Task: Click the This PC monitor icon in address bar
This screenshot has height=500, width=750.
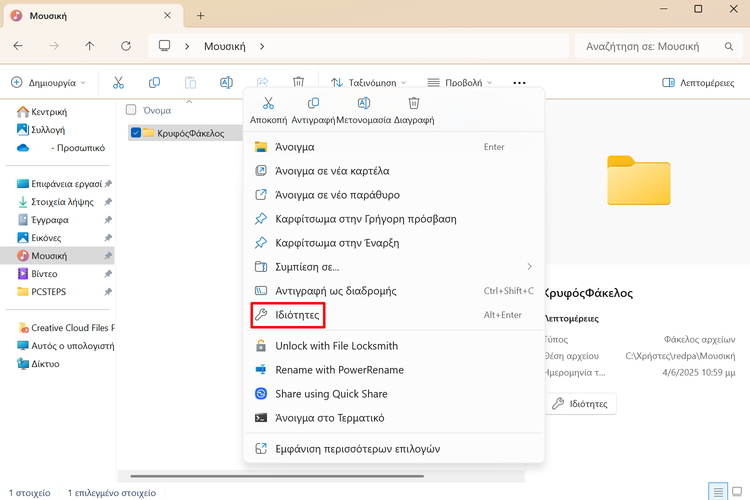Action: click(165, 46)
